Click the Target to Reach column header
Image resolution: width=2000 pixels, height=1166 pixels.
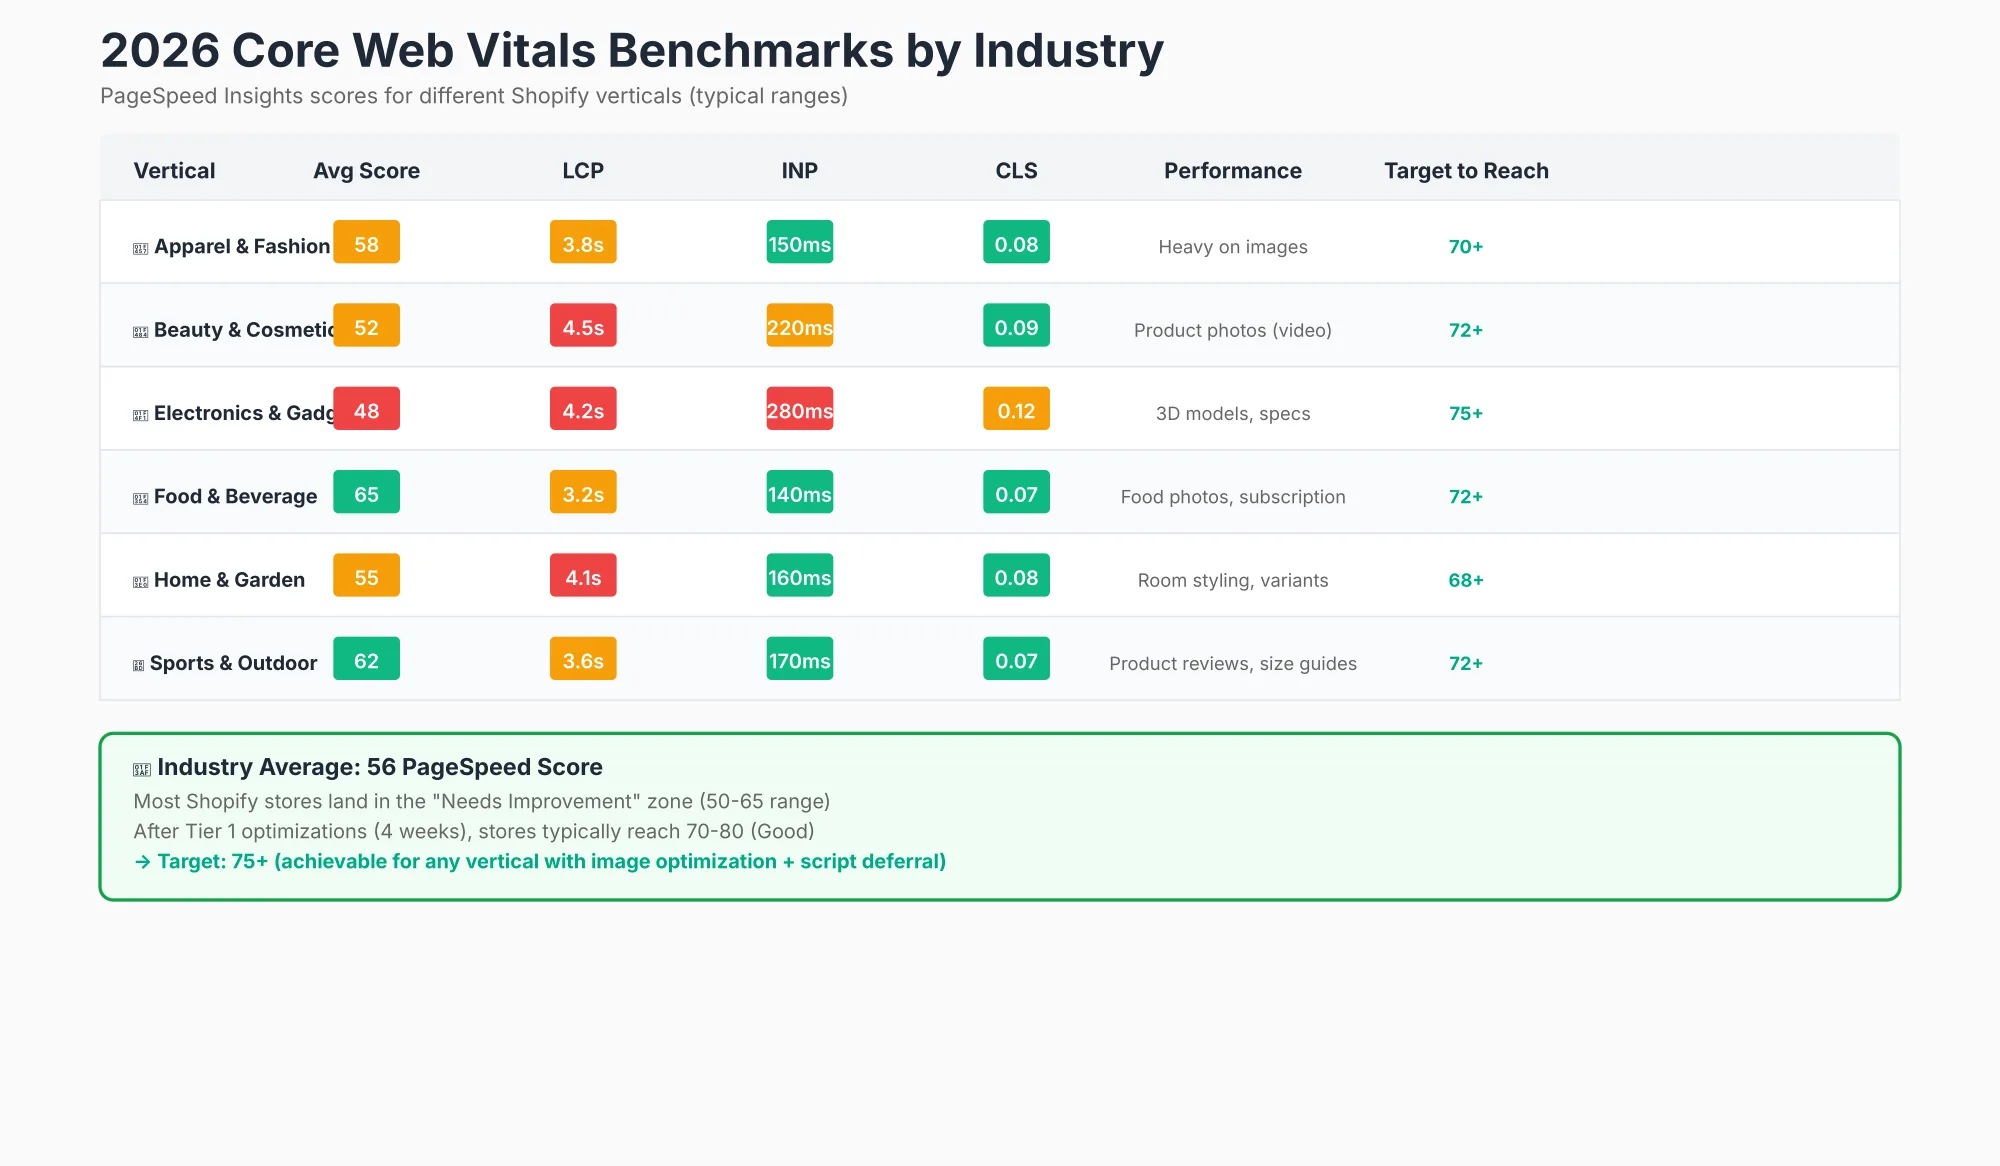pyautogui.click(x=1466, y=171)
